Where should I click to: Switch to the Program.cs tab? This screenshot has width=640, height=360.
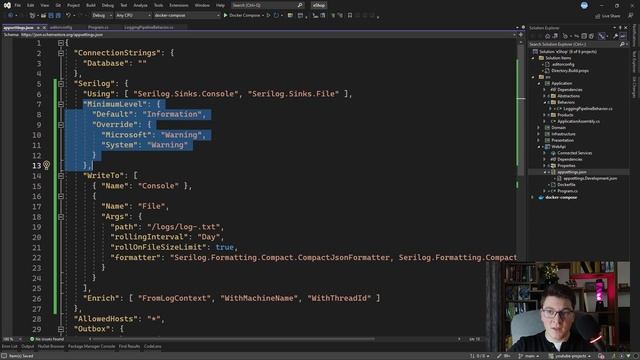[98, 27]
